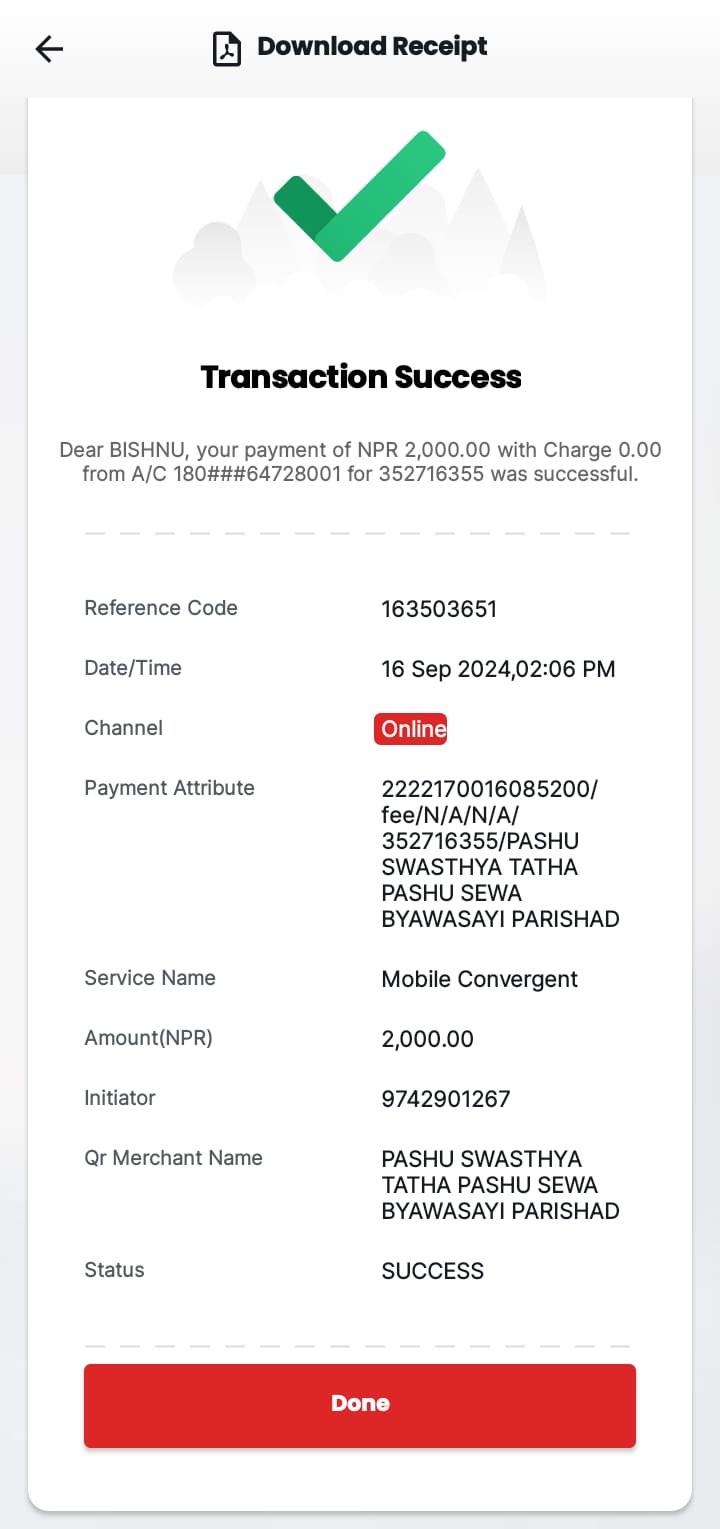Image resolution: width=720 pixels, height=1529 pixels.
Task: Tap the red Done button
Action: [360, 1405]
